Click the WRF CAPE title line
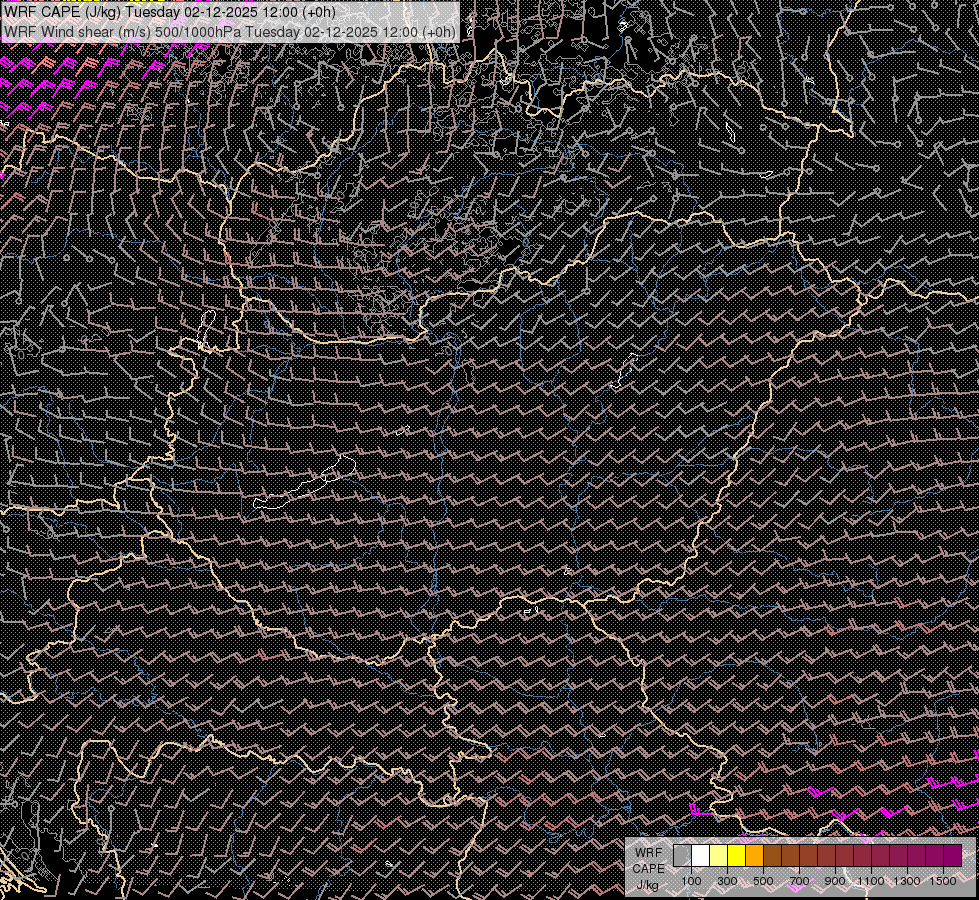The width and height of the screenshot is (979, 900). 170,12
